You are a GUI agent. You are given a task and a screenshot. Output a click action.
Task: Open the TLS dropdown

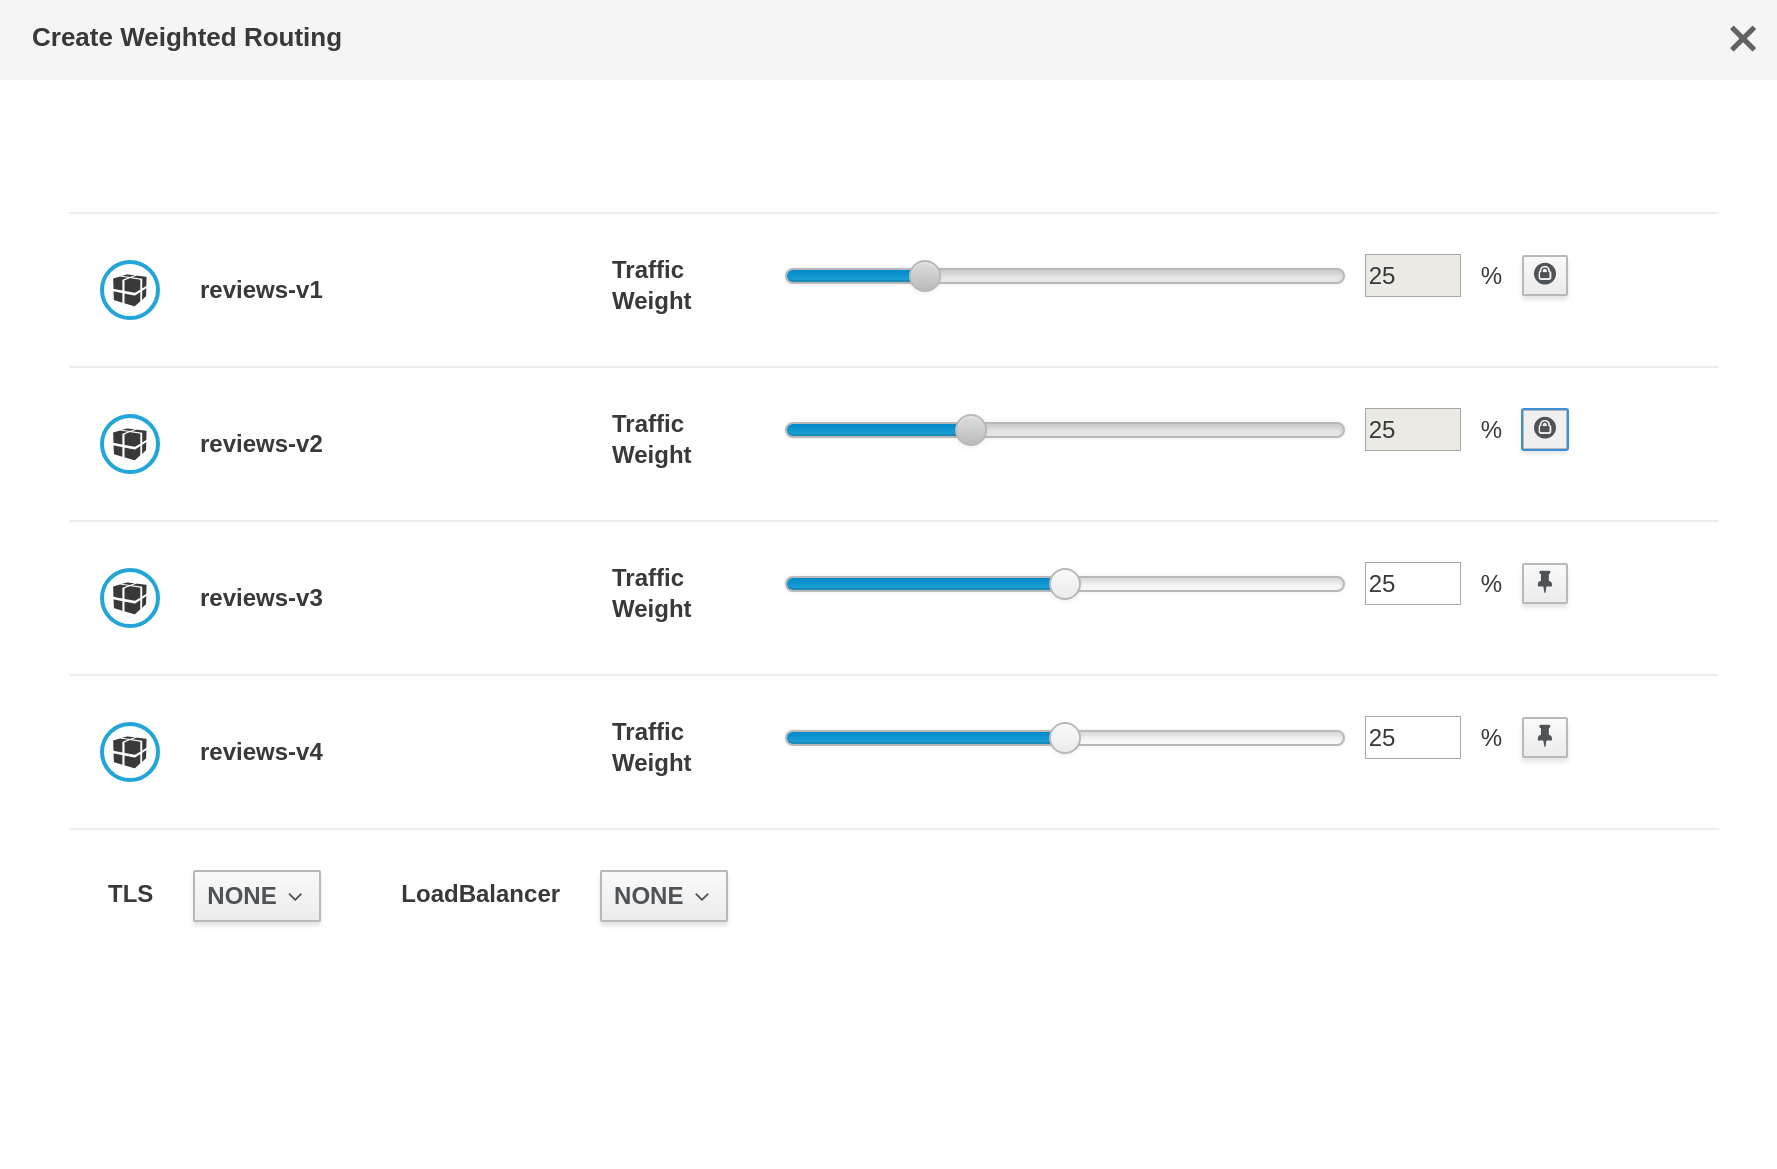pos(257,896)
